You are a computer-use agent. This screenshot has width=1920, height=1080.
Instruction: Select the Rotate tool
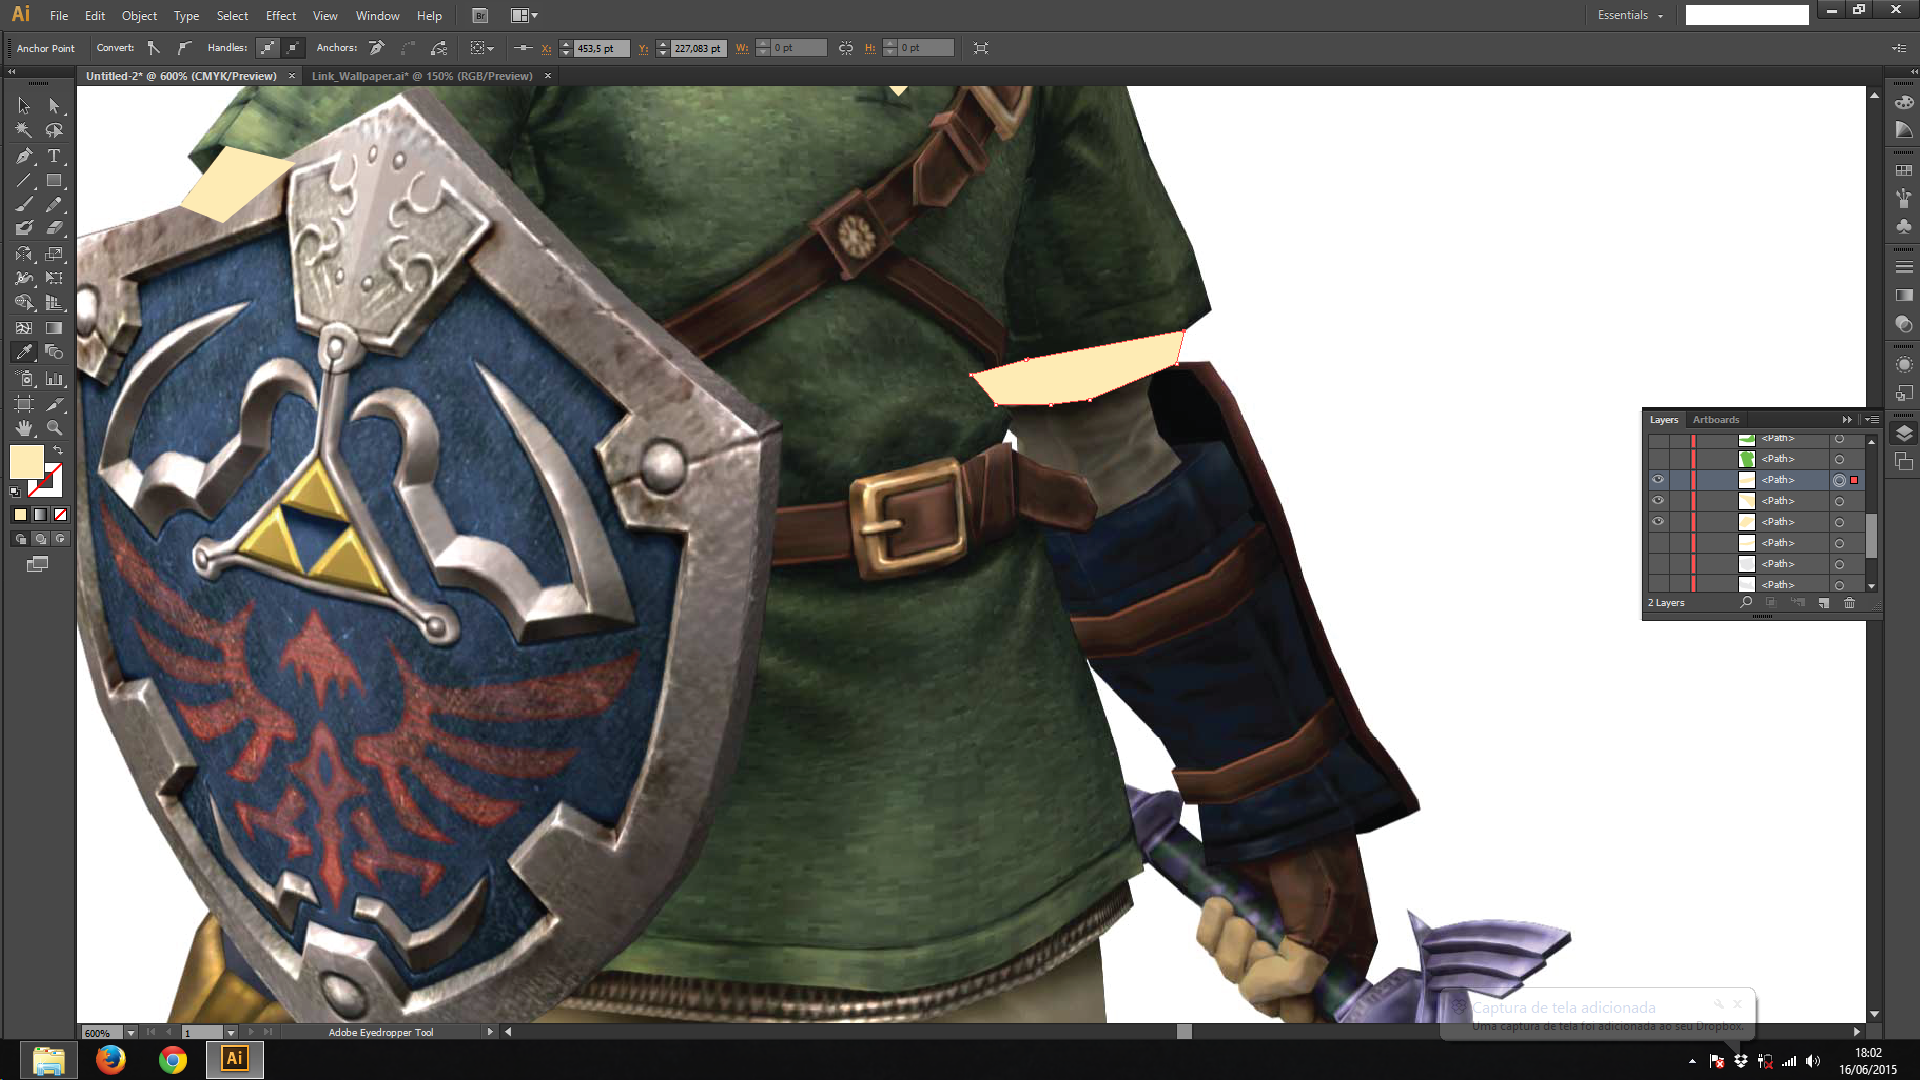24,254
